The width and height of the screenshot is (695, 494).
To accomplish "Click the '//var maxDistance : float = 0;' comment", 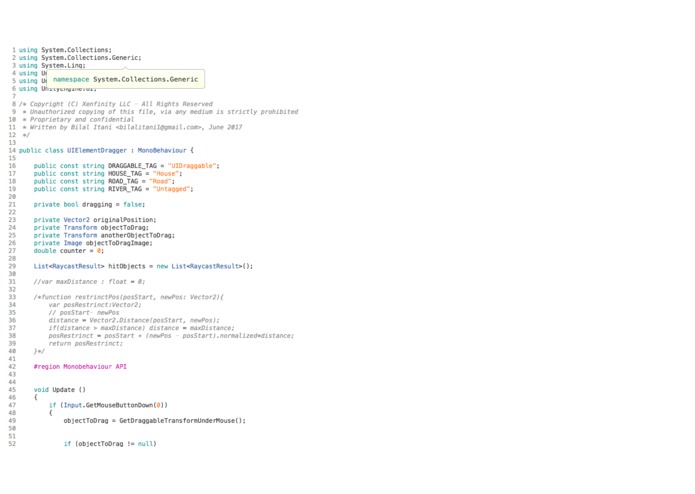I will click(x=89, y=282).
